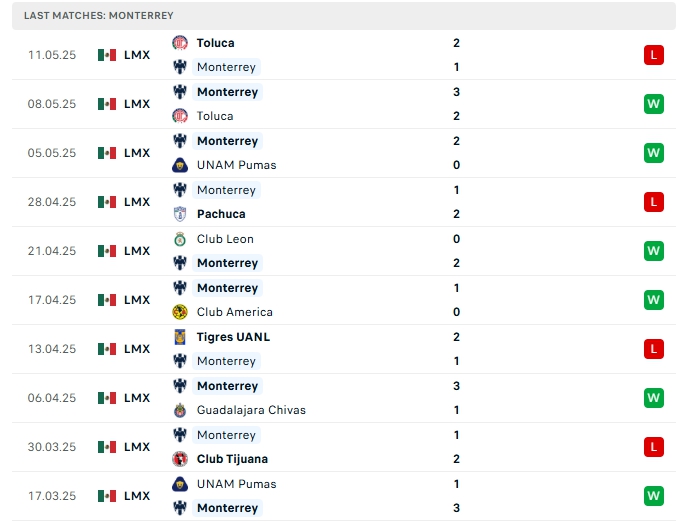Click the "Last Matches: Monterrey" header

click(x=99, y=16)
